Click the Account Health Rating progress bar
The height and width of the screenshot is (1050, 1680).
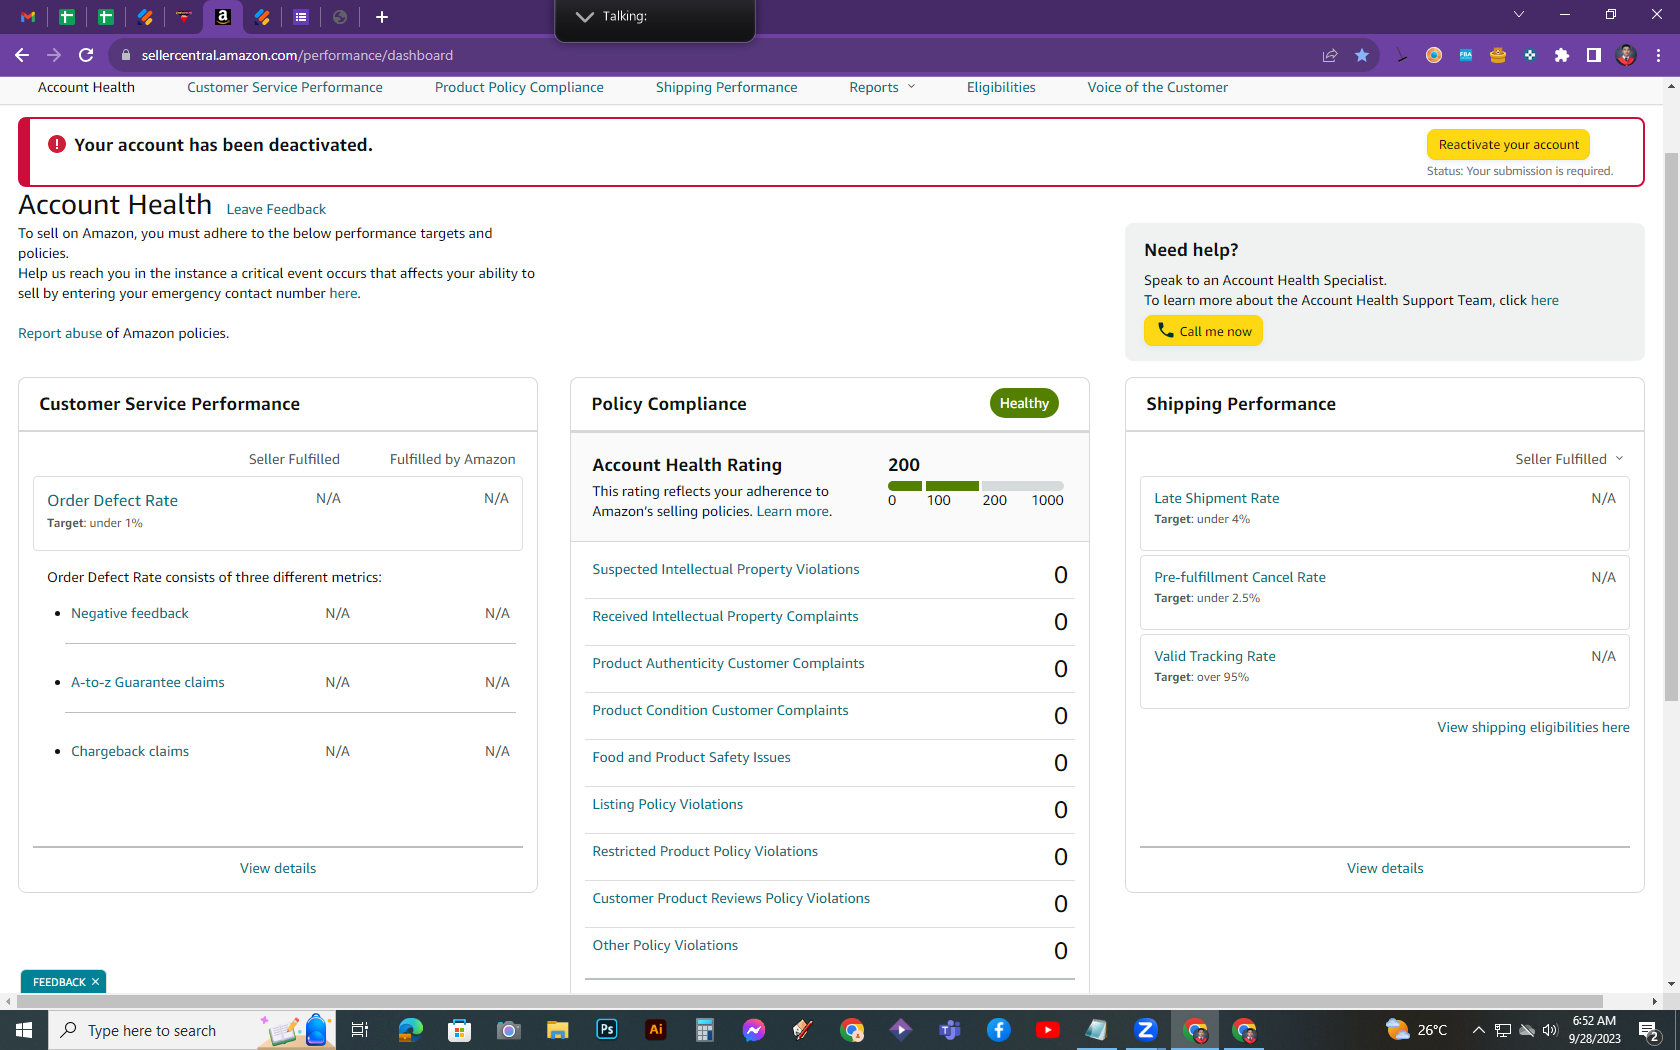976,486
